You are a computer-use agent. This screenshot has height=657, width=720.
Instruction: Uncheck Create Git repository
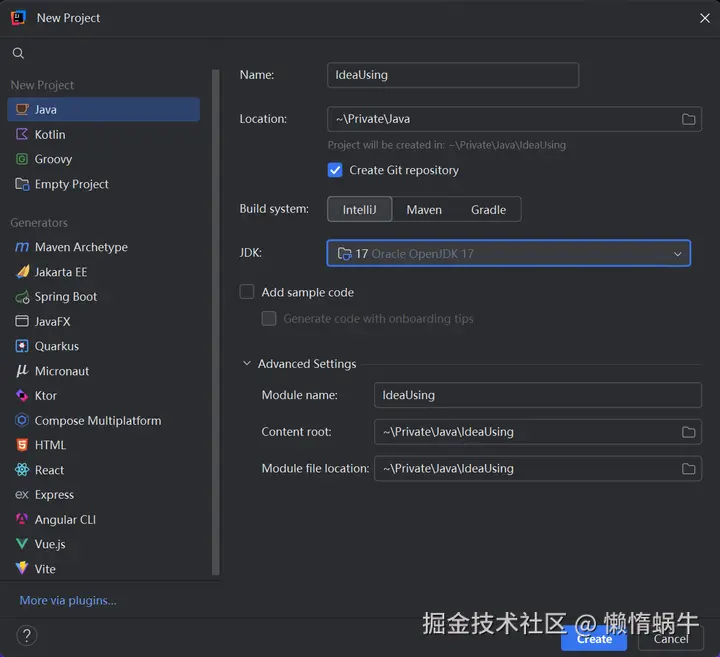[335, 170]
